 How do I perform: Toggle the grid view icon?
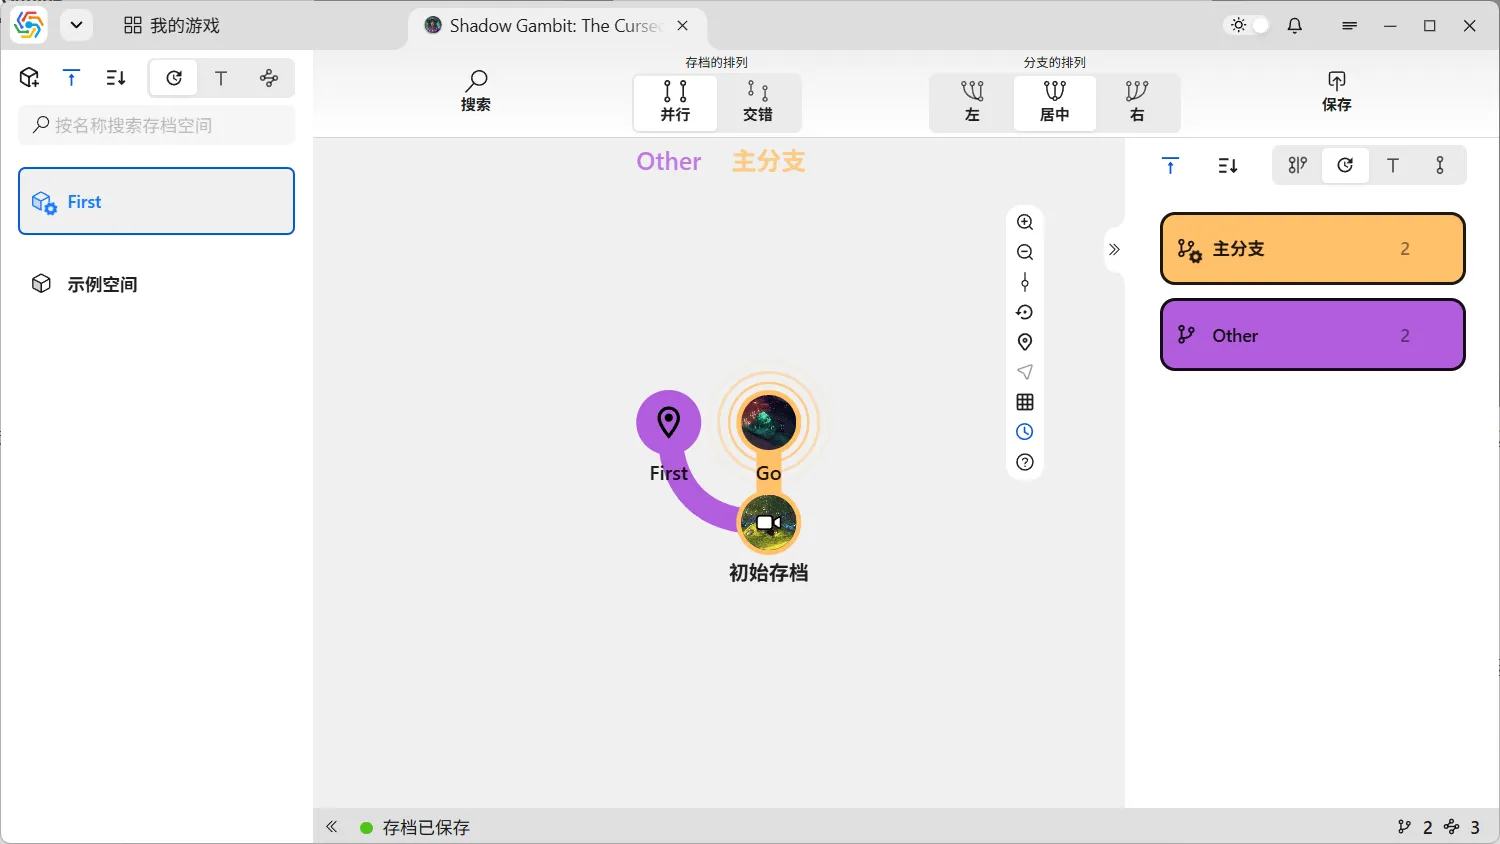click(x=1025, y=402)
